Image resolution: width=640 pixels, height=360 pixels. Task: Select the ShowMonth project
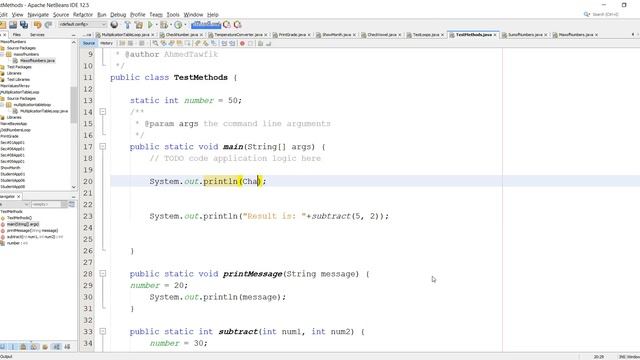click(x=10, y=168)
